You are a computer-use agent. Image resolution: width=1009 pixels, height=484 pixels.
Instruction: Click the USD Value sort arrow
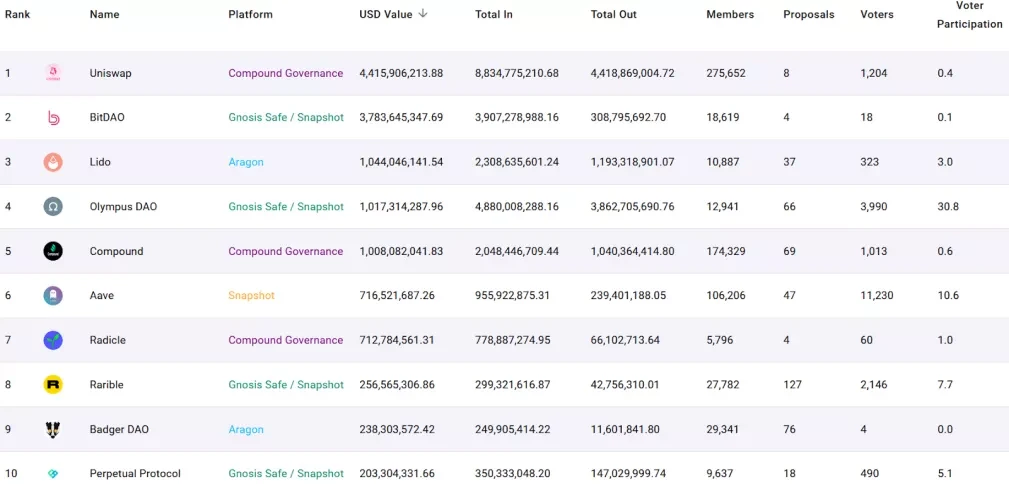[x=423, y=14]
